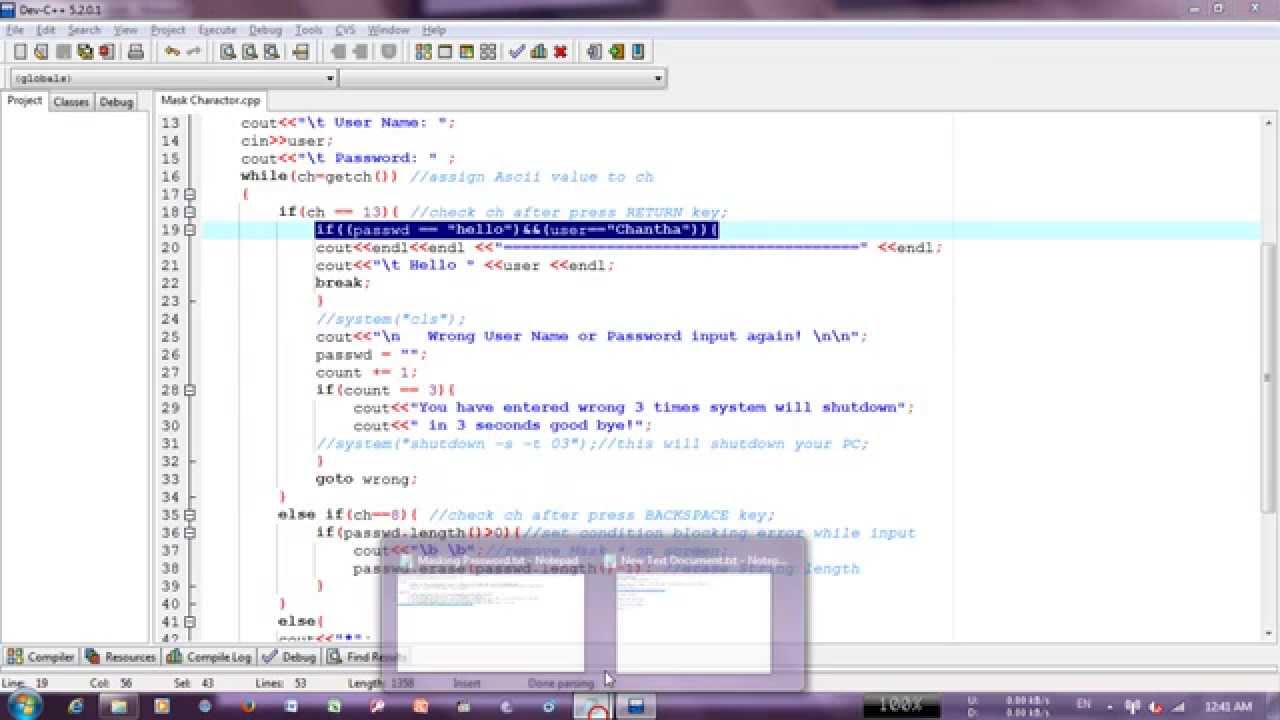Click the New file toolbar icon
This screenshot has height=720, width=1280.
click(21, 52)
